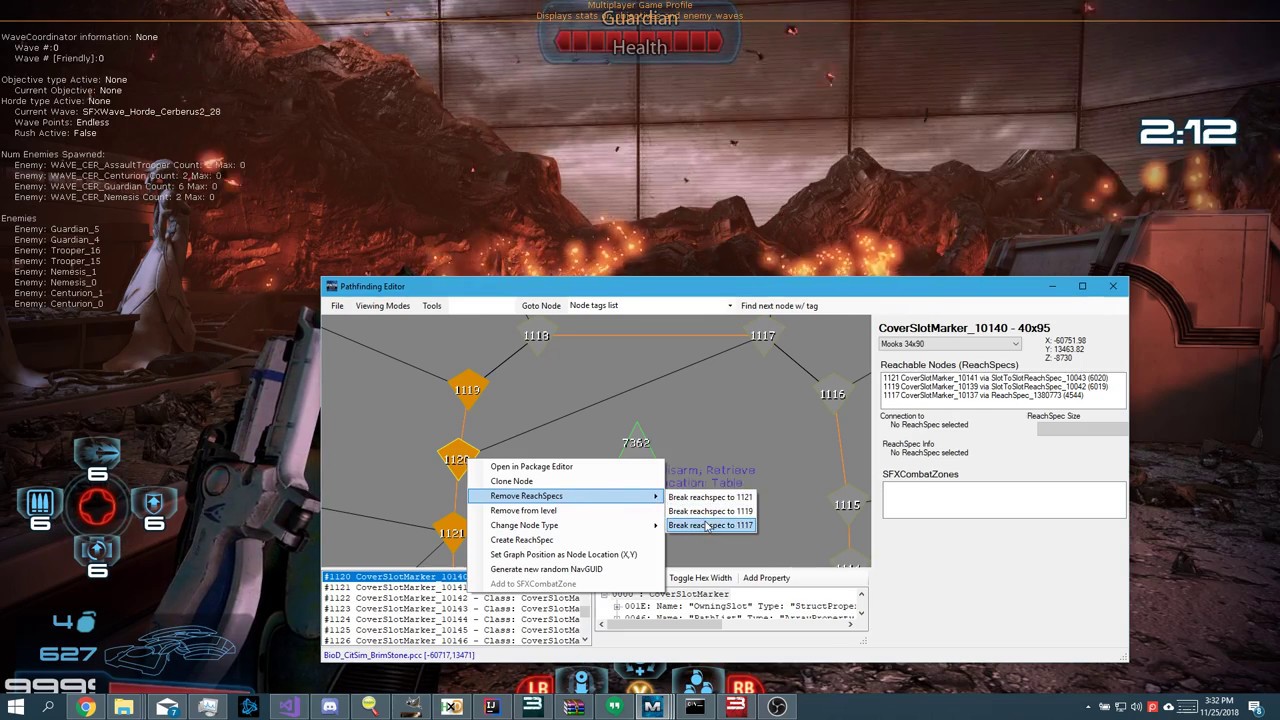The width and height of the screenshot is (1280, 720).
Task: Open the IntelliJ IDEA taskbar icon
Action: pos(491,707)
